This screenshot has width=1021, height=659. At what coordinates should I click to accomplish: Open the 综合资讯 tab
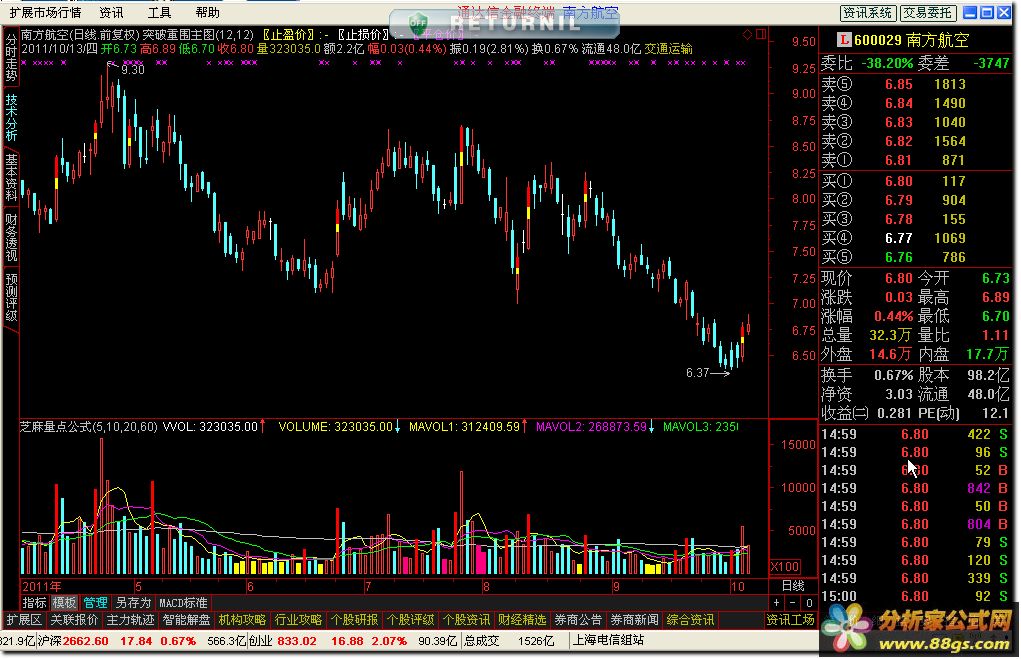click(x=690, y=620)
